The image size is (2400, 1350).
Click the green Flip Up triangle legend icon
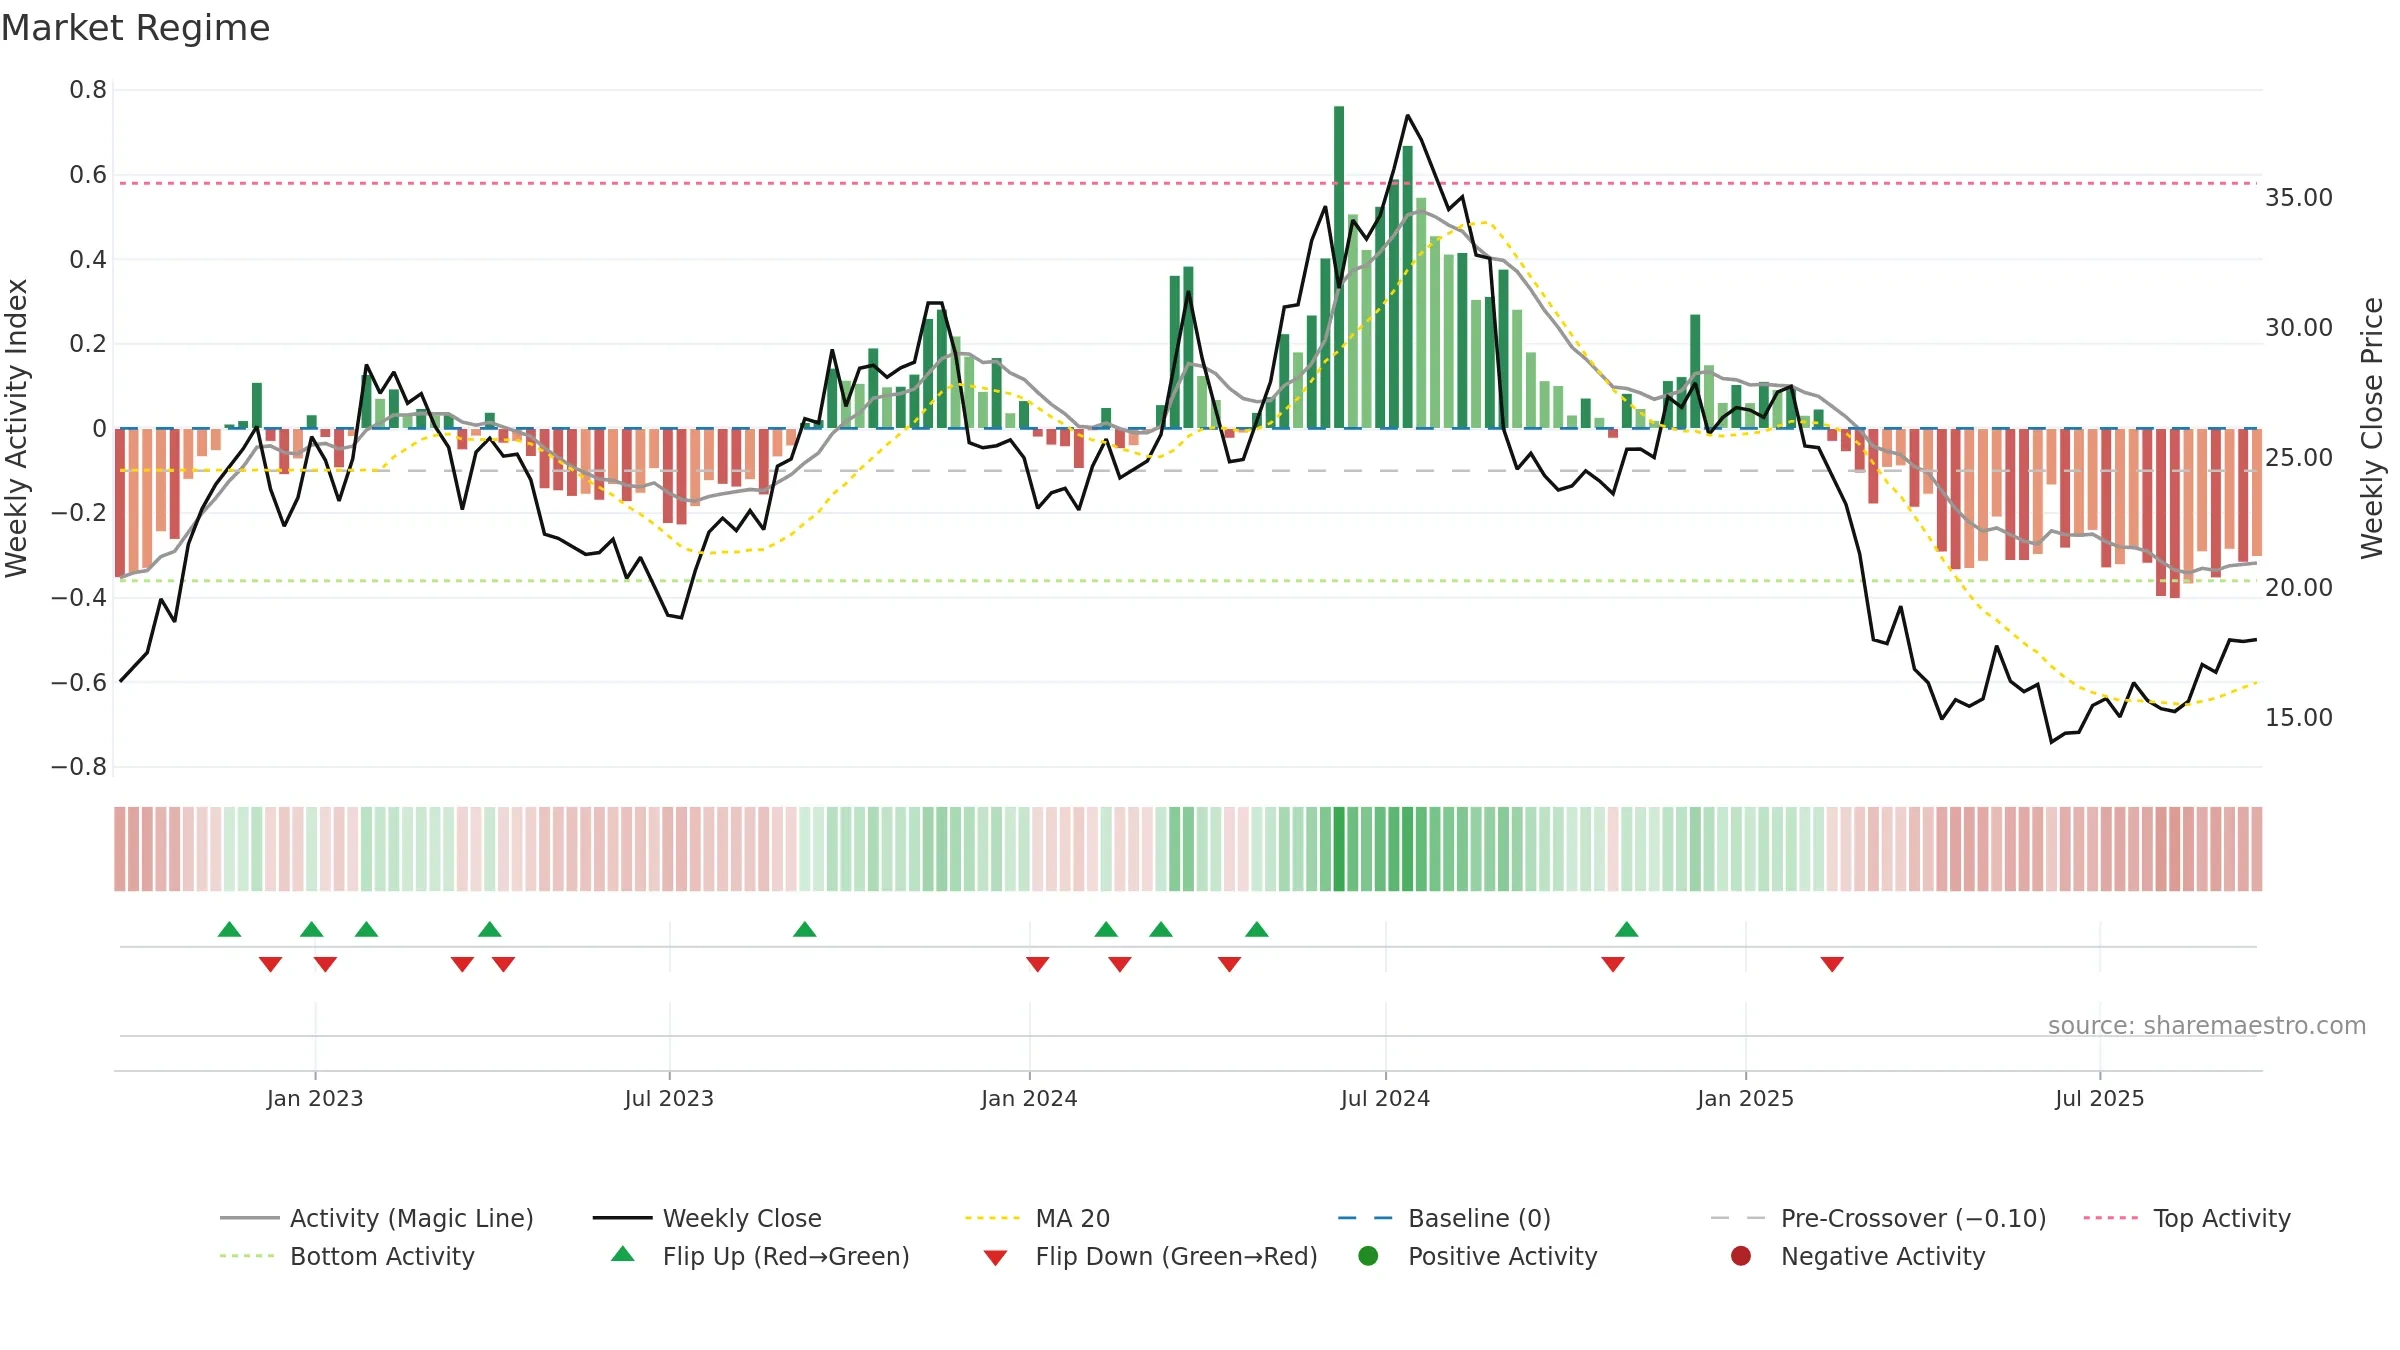click(622, 1254)
